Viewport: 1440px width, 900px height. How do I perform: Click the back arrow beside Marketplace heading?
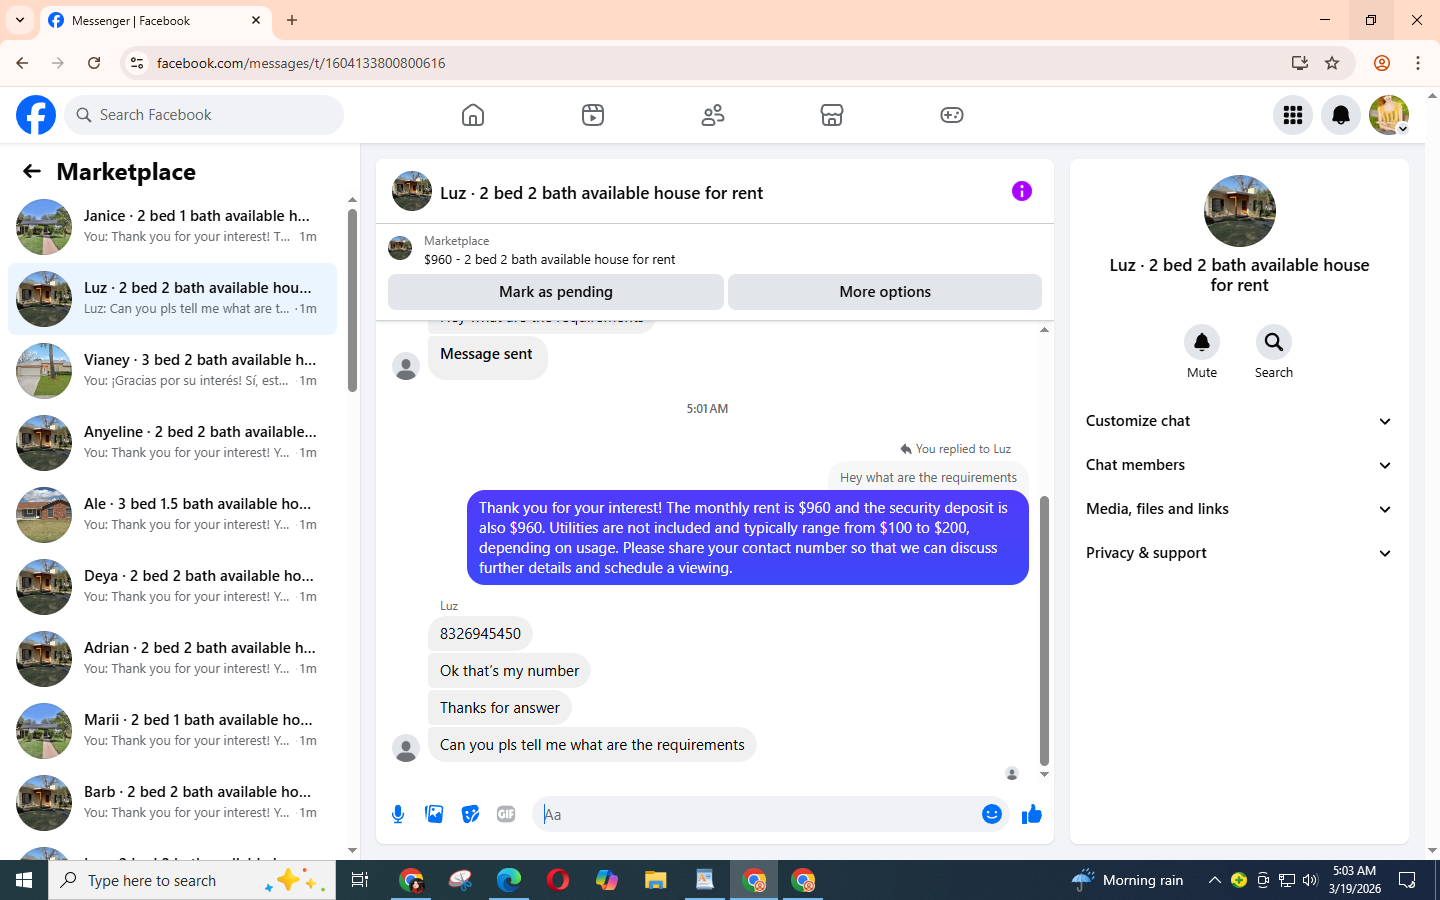click(32, 171)
